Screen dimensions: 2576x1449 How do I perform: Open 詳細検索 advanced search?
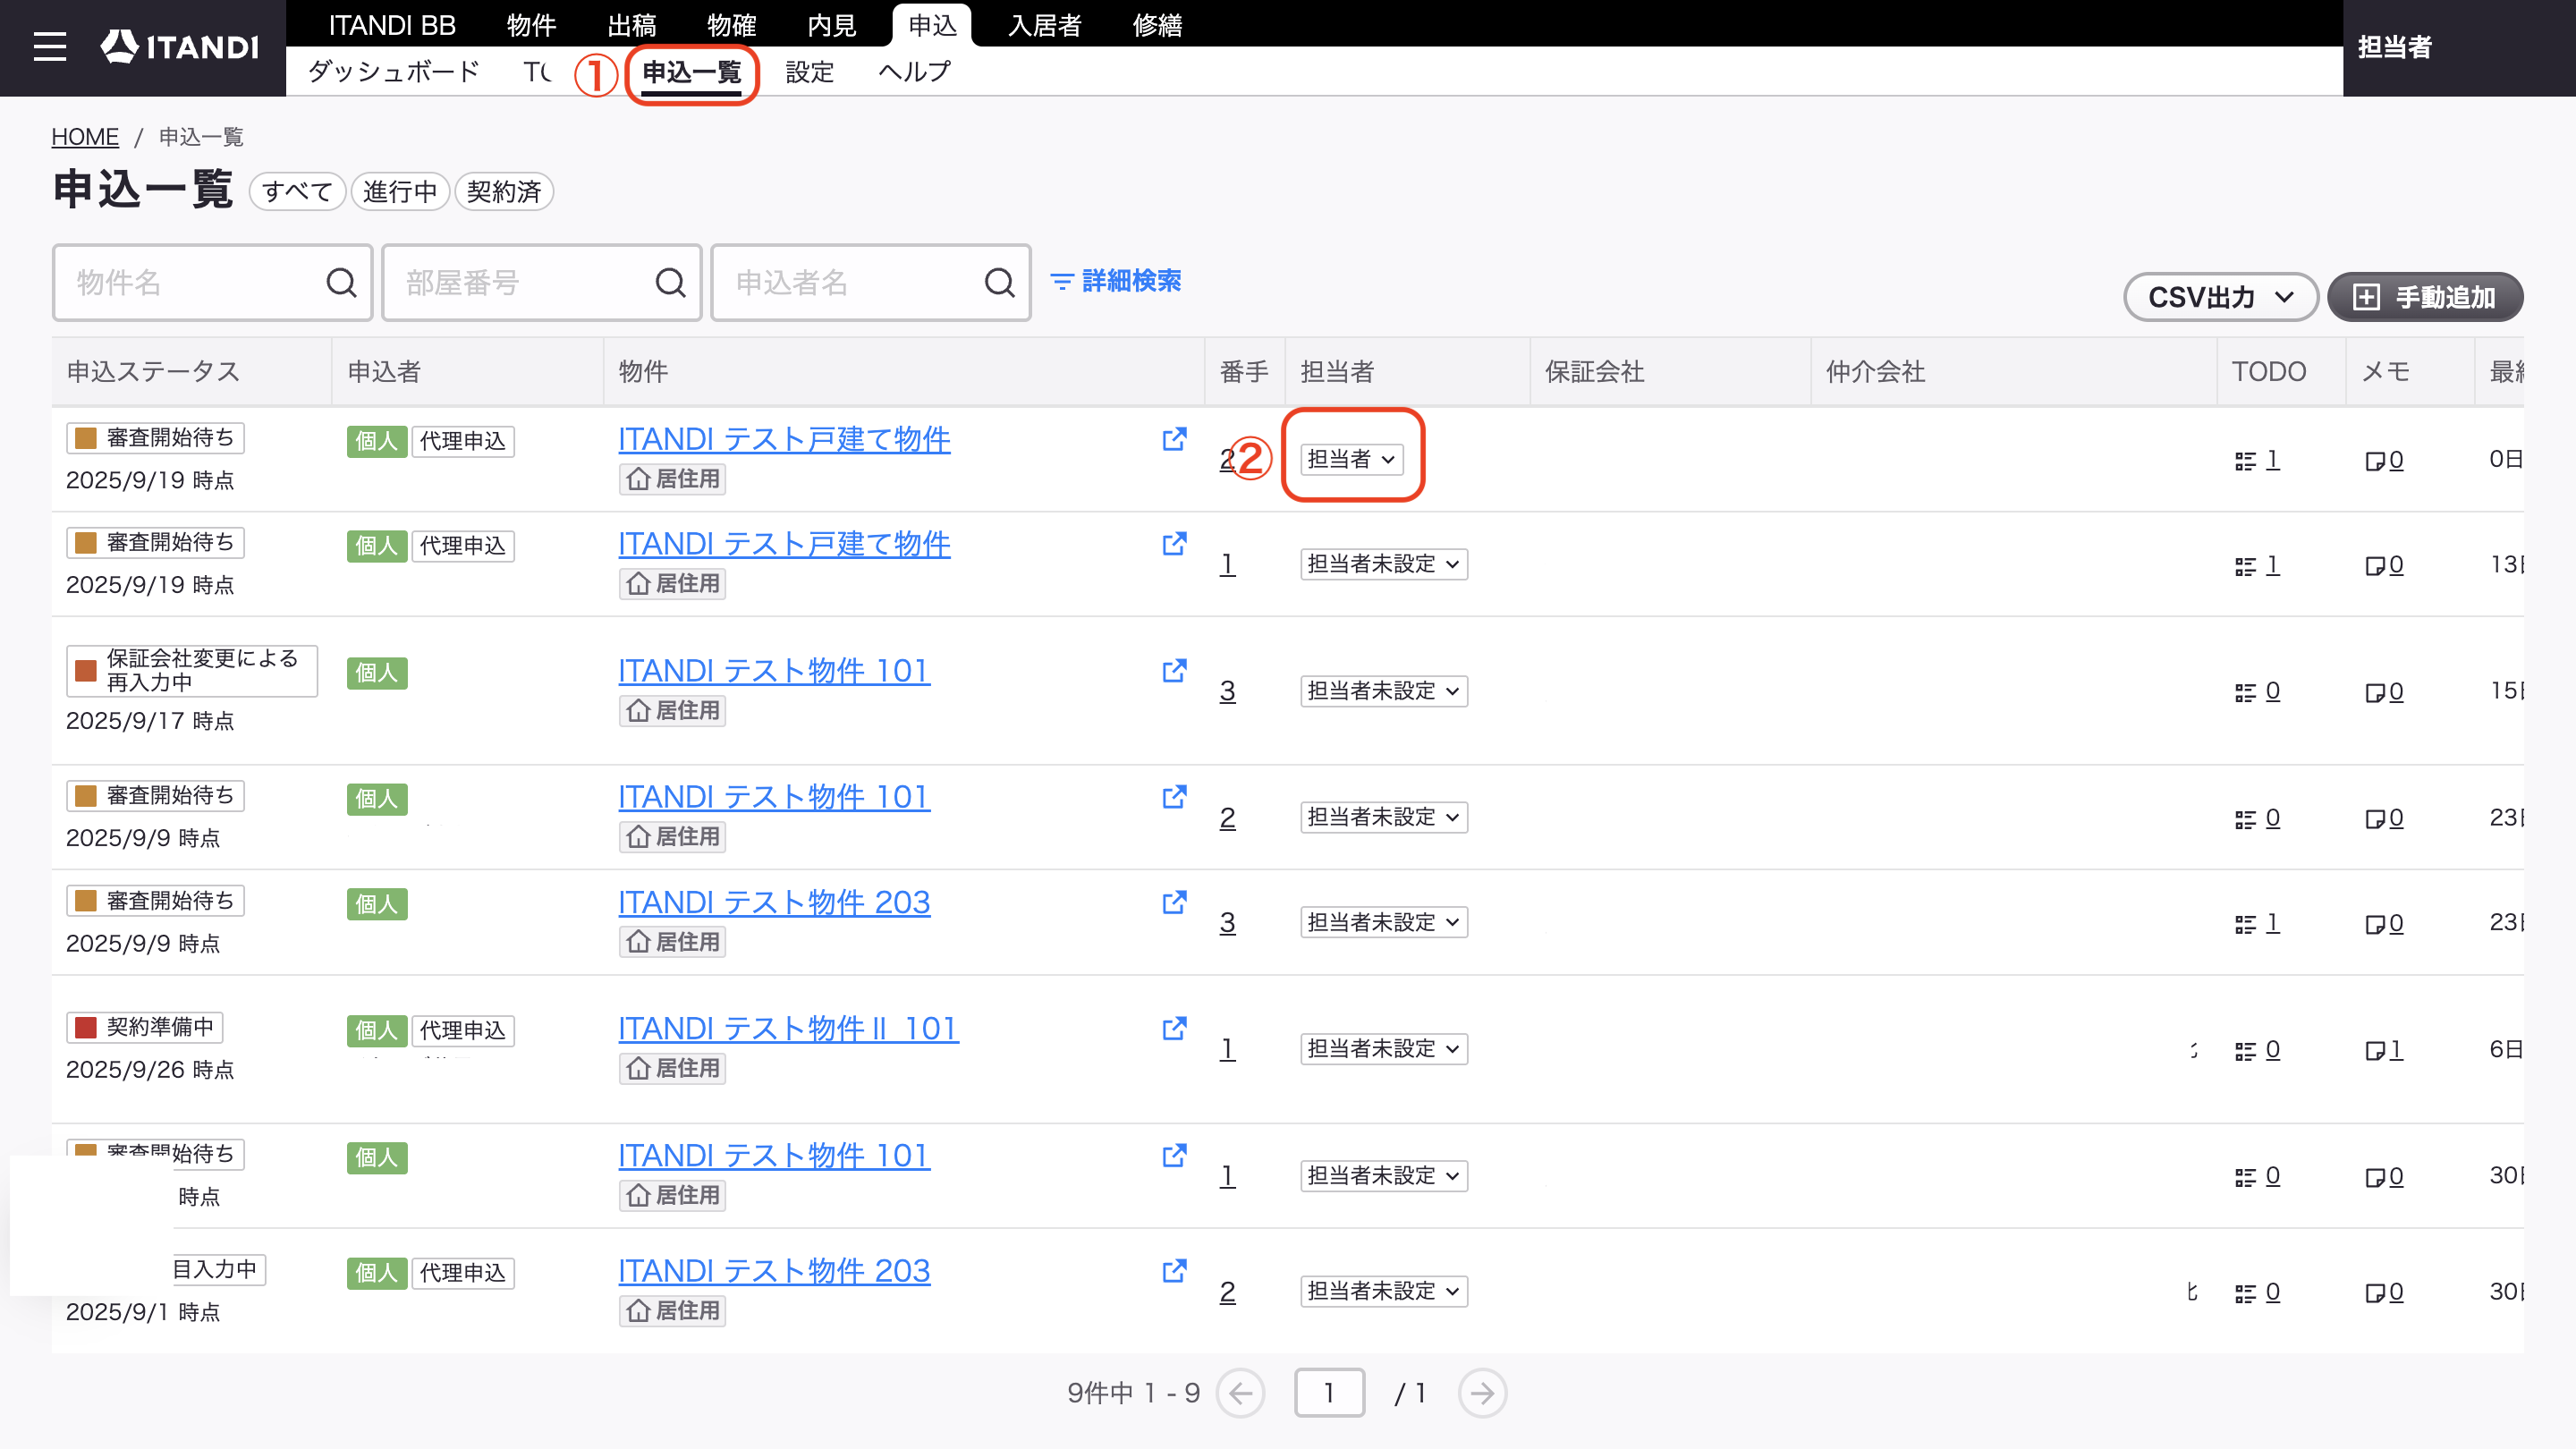pos(1116,282)
